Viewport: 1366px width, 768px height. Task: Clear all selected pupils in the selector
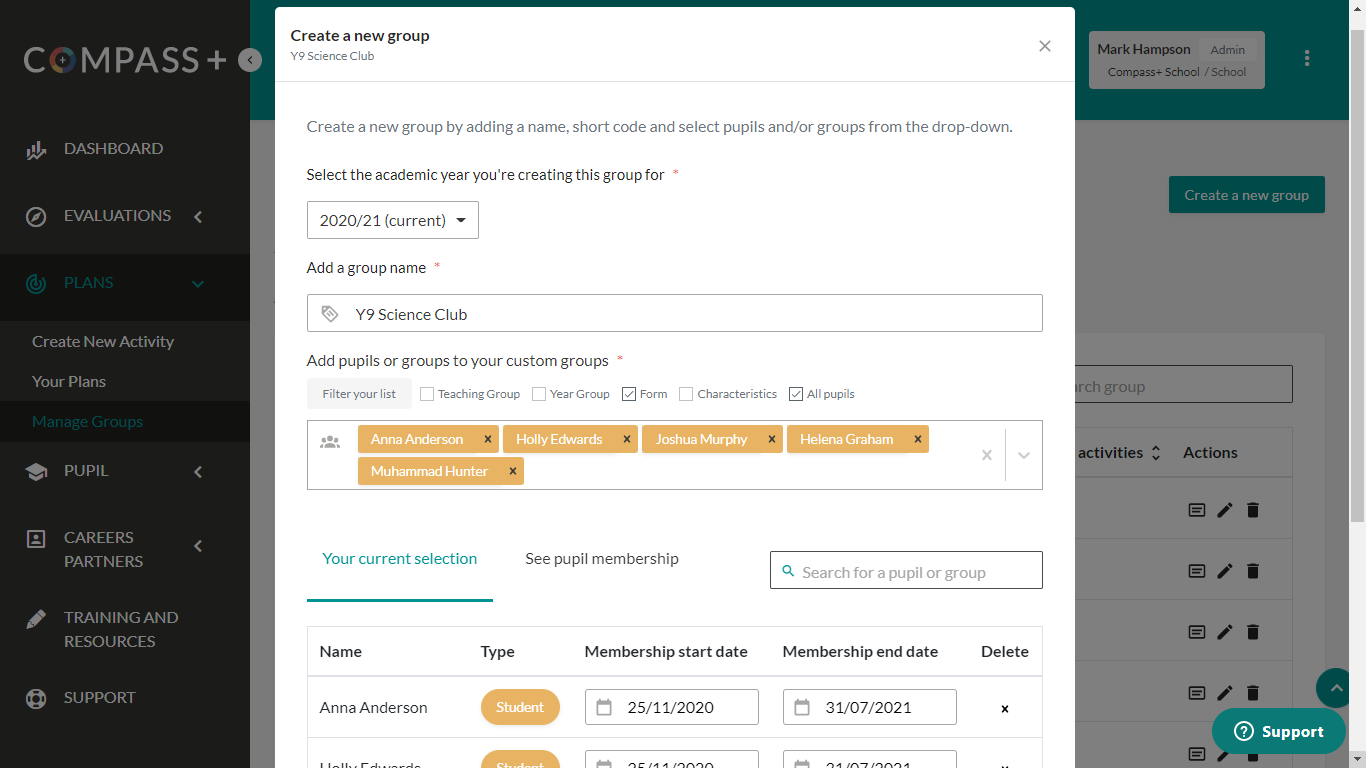tap(986, 455)
